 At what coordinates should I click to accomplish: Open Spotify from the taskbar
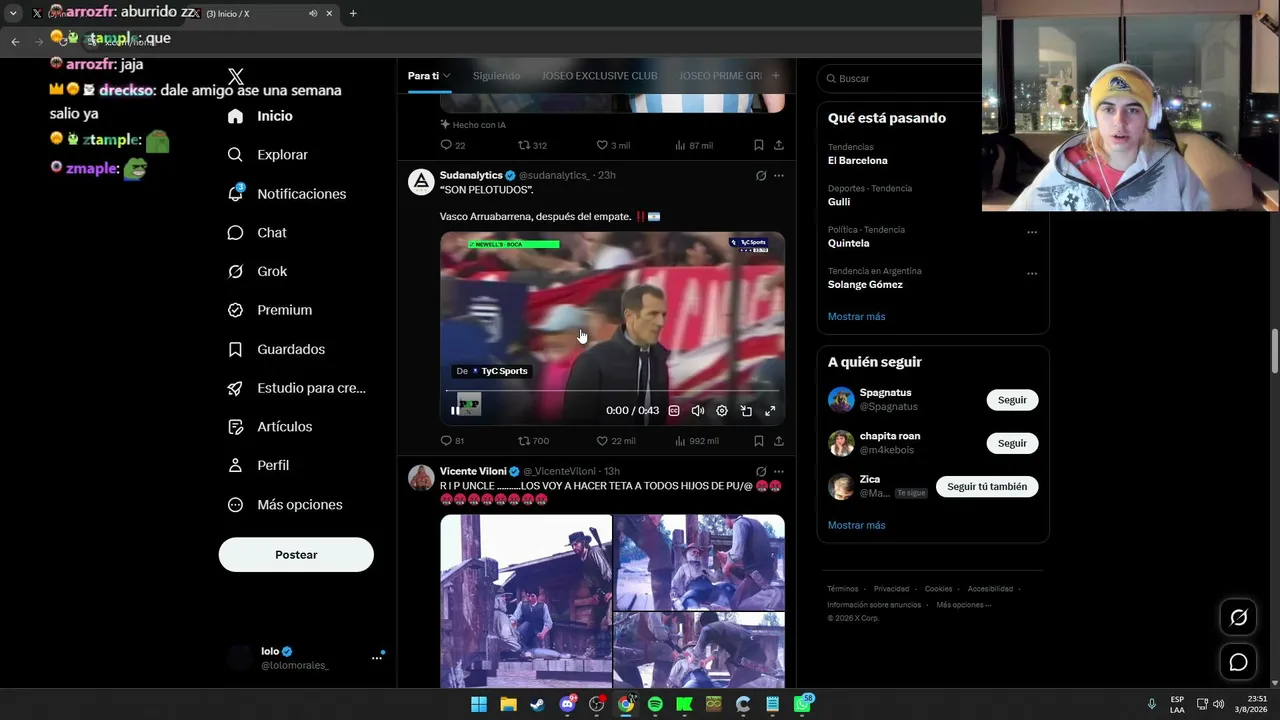pyautogui.click(x=655, y=704)
